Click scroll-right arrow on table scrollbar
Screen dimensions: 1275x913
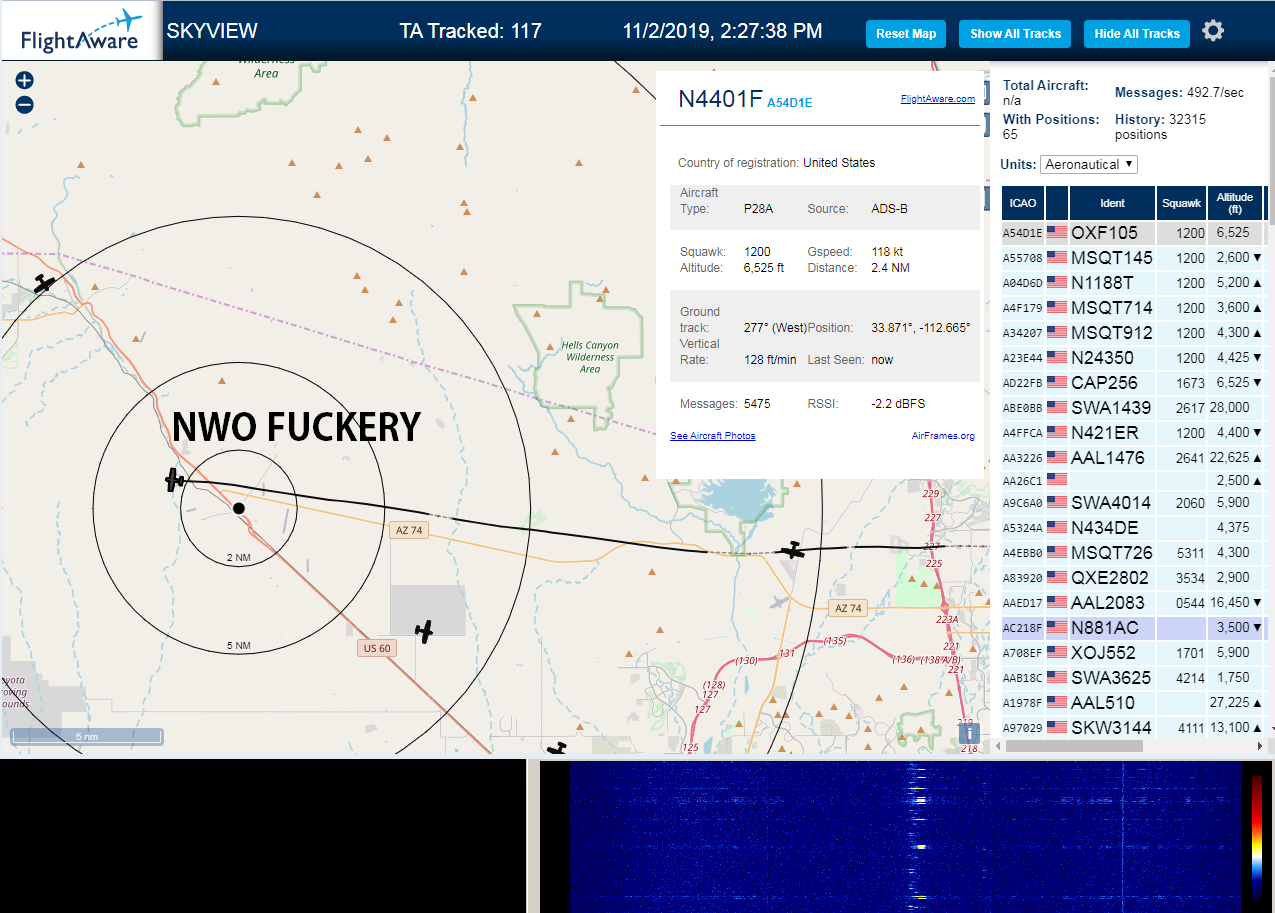tap(1259, 746)
